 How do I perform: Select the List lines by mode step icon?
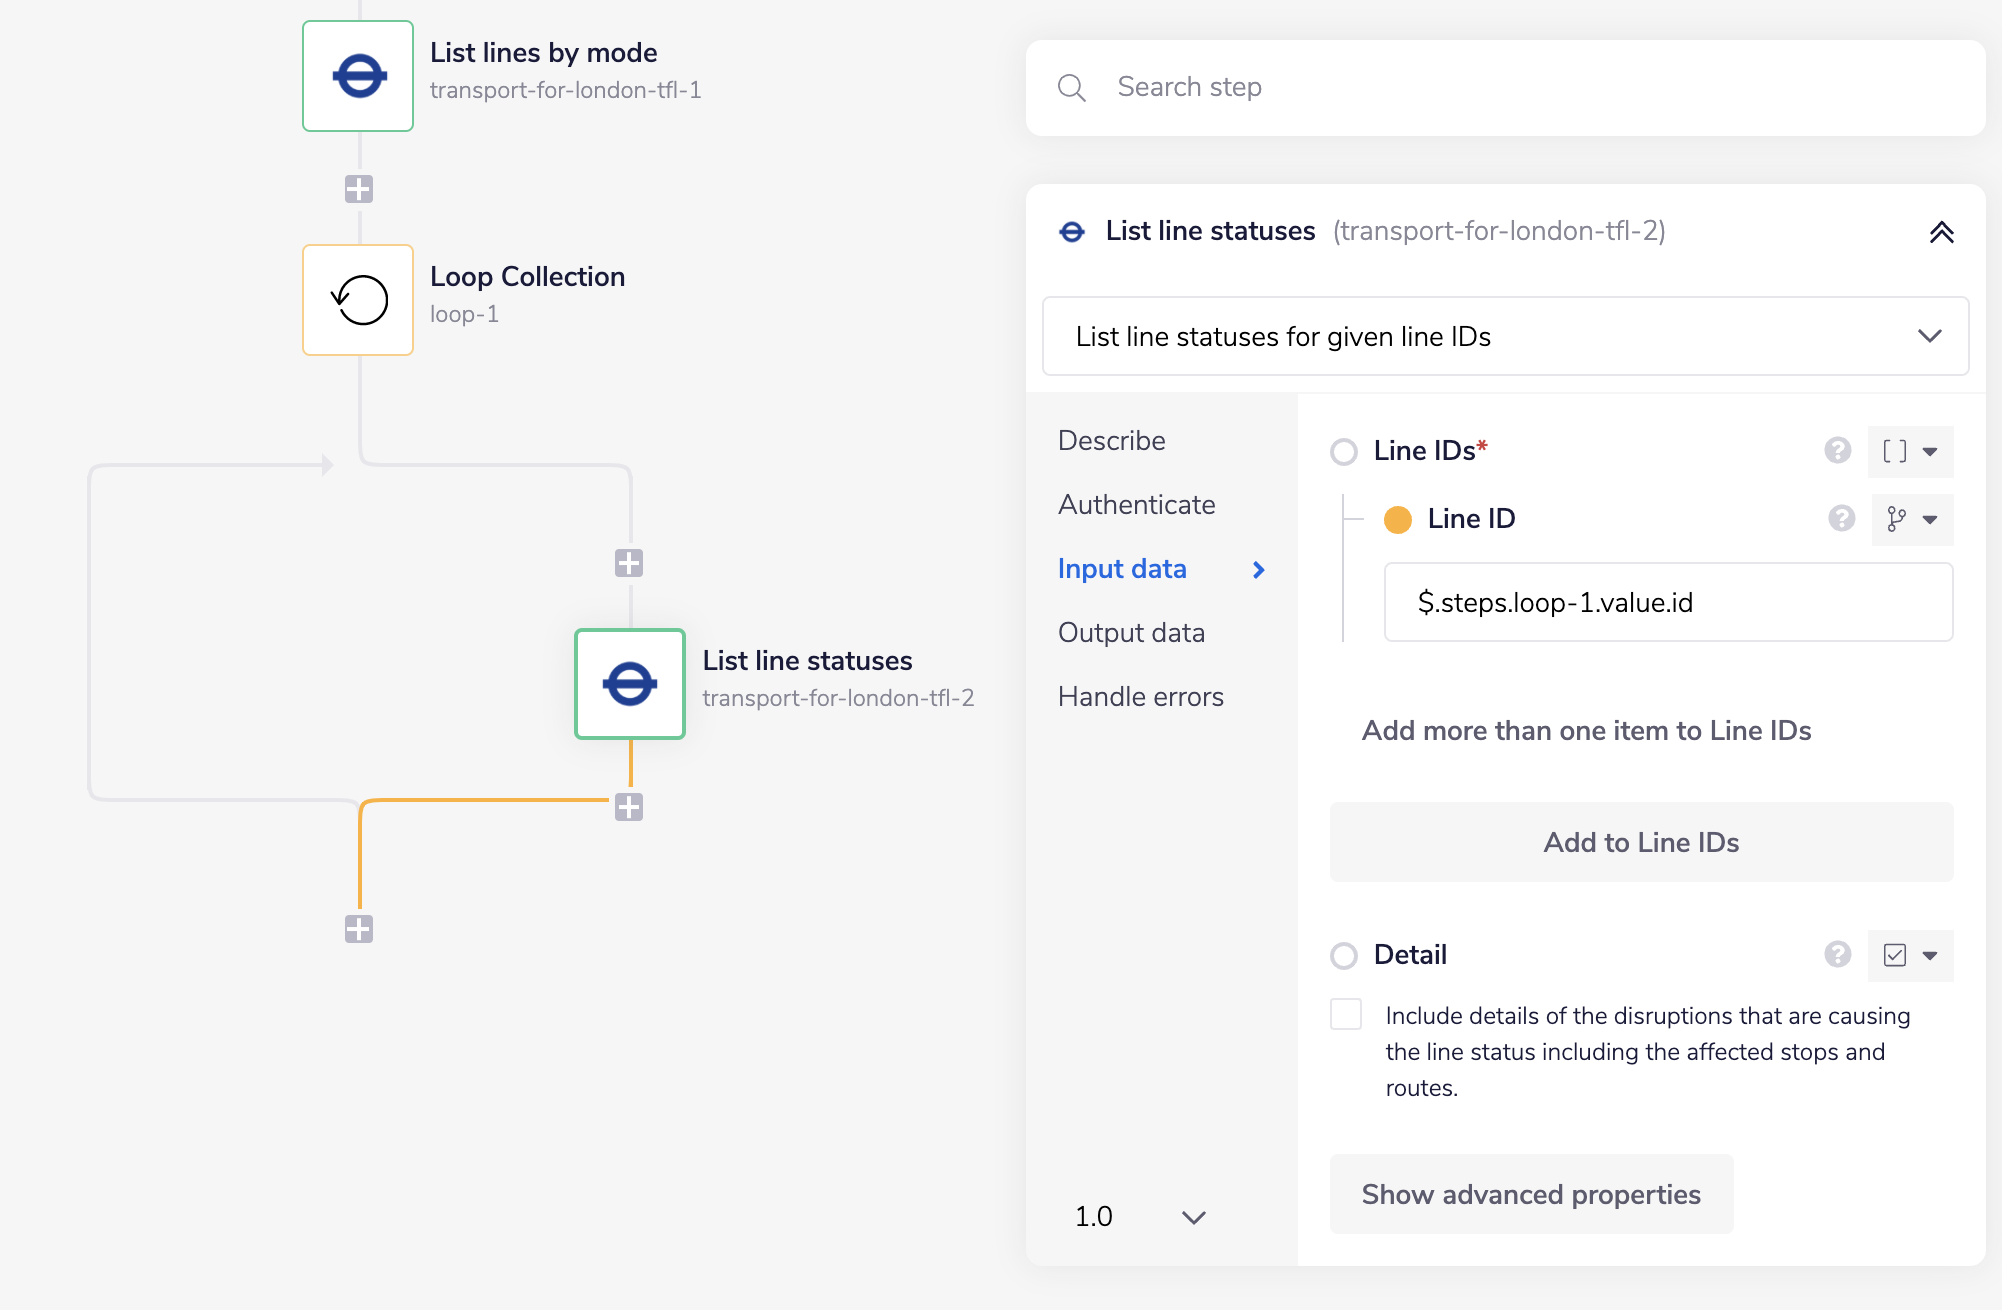pos(358,76)
